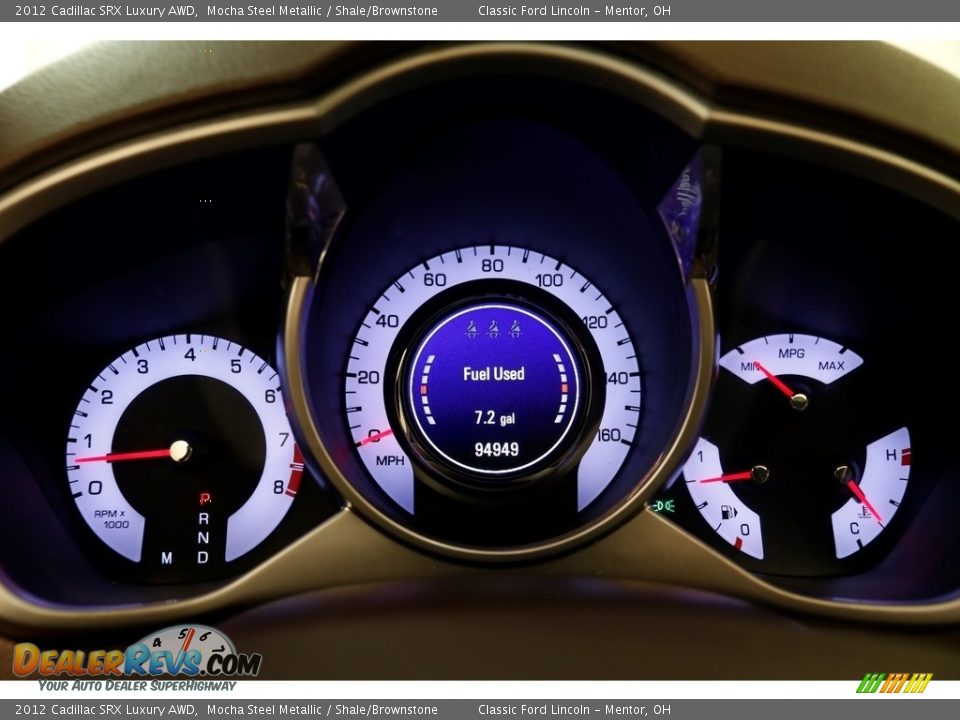This screenshot has width=960, height=720.
Task: Click the right seatbelt indicator icon
Action: click(515, 329)
